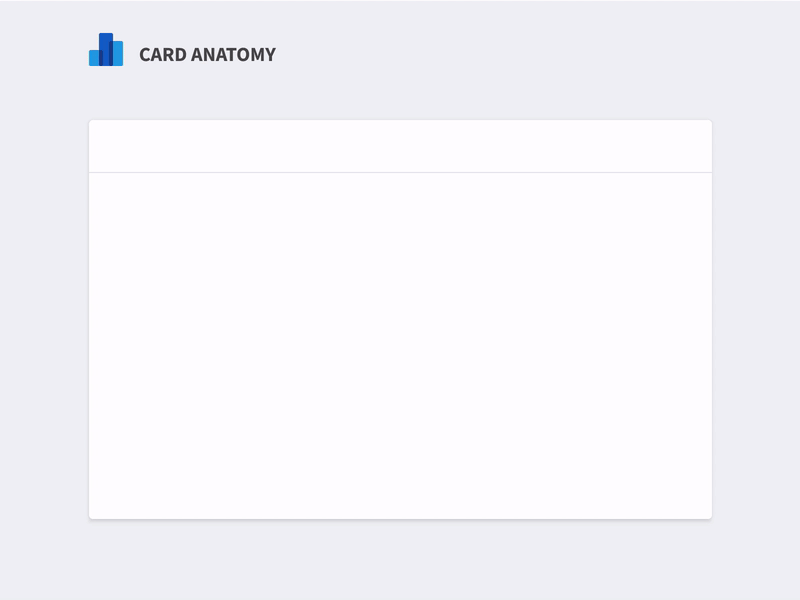Click the first letter C of the title
This screenshot has height=600, width=800.
[145, 55]
